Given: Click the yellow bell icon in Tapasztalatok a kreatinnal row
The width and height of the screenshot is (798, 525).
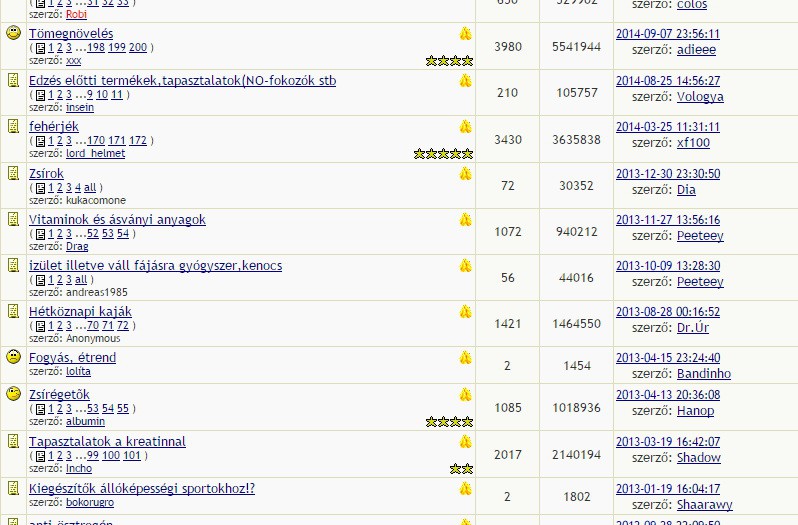Looking at the screenshot, I should [466, 442].
